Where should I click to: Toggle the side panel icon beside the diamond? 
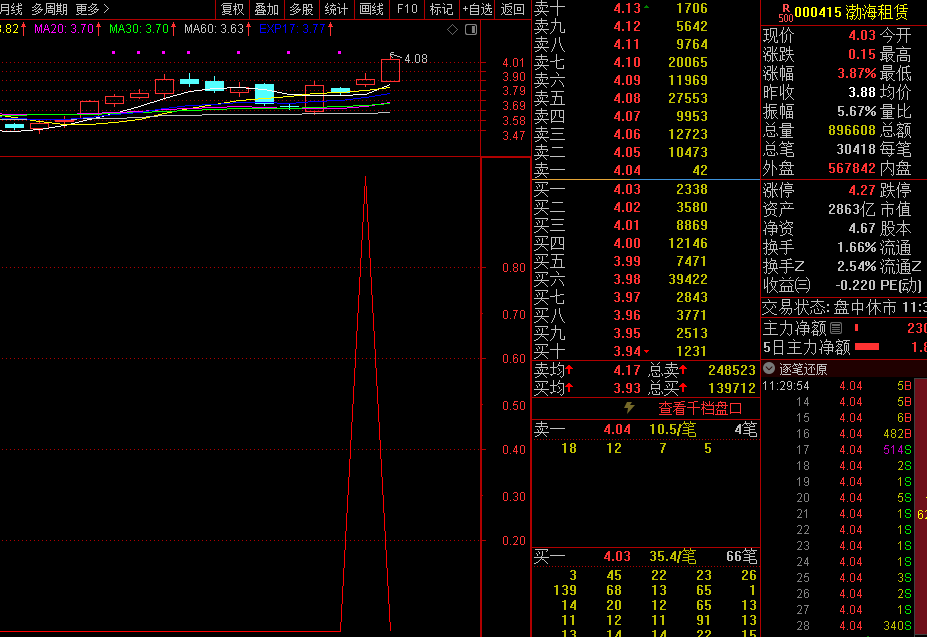[x=469, y=30]
